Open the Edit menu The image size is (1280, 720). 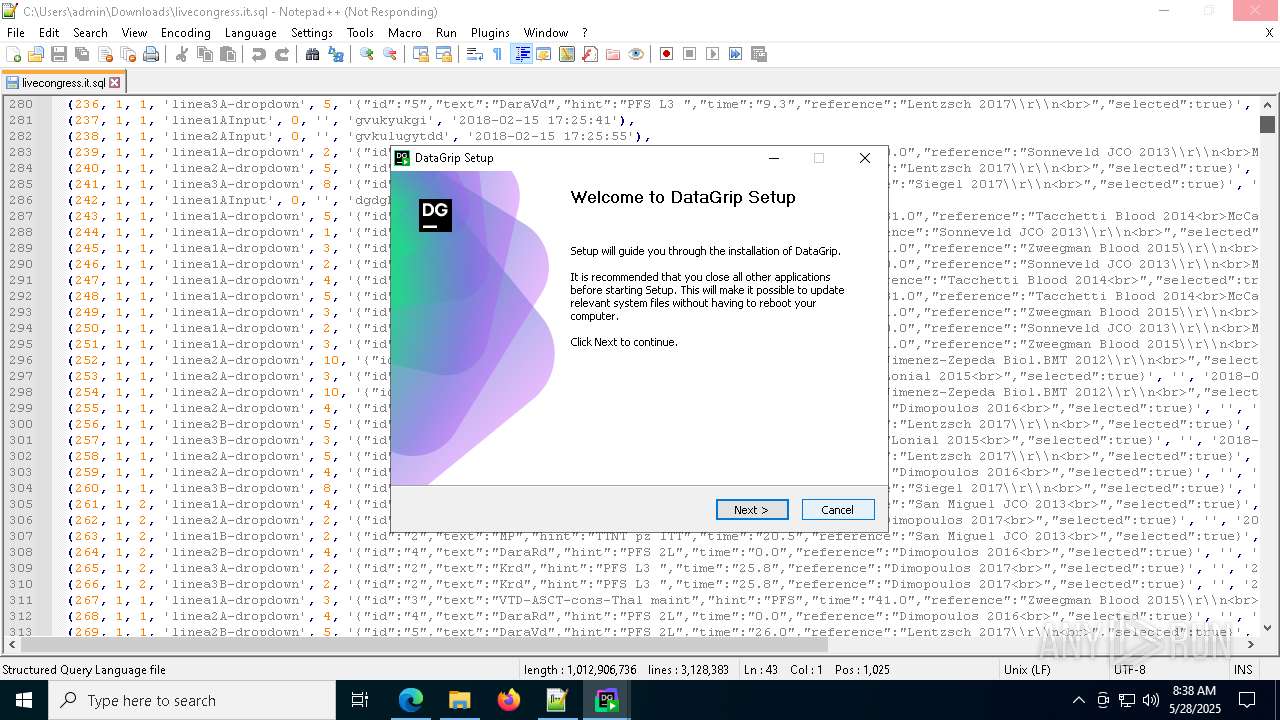point(49,33)
